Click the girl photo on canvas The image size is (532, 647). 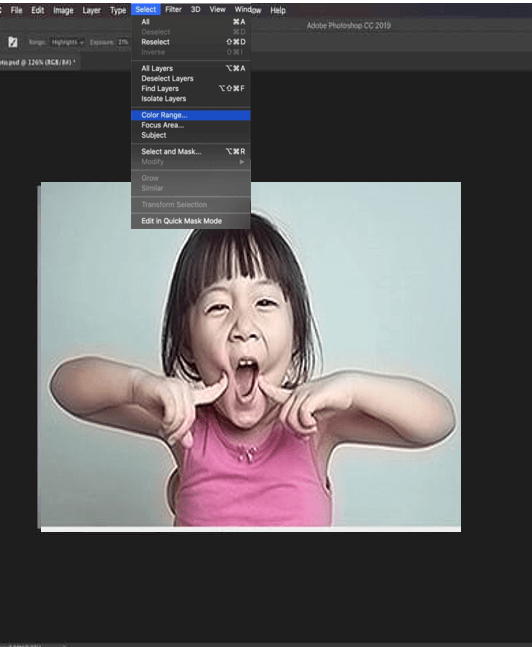(x=251, y=357)
